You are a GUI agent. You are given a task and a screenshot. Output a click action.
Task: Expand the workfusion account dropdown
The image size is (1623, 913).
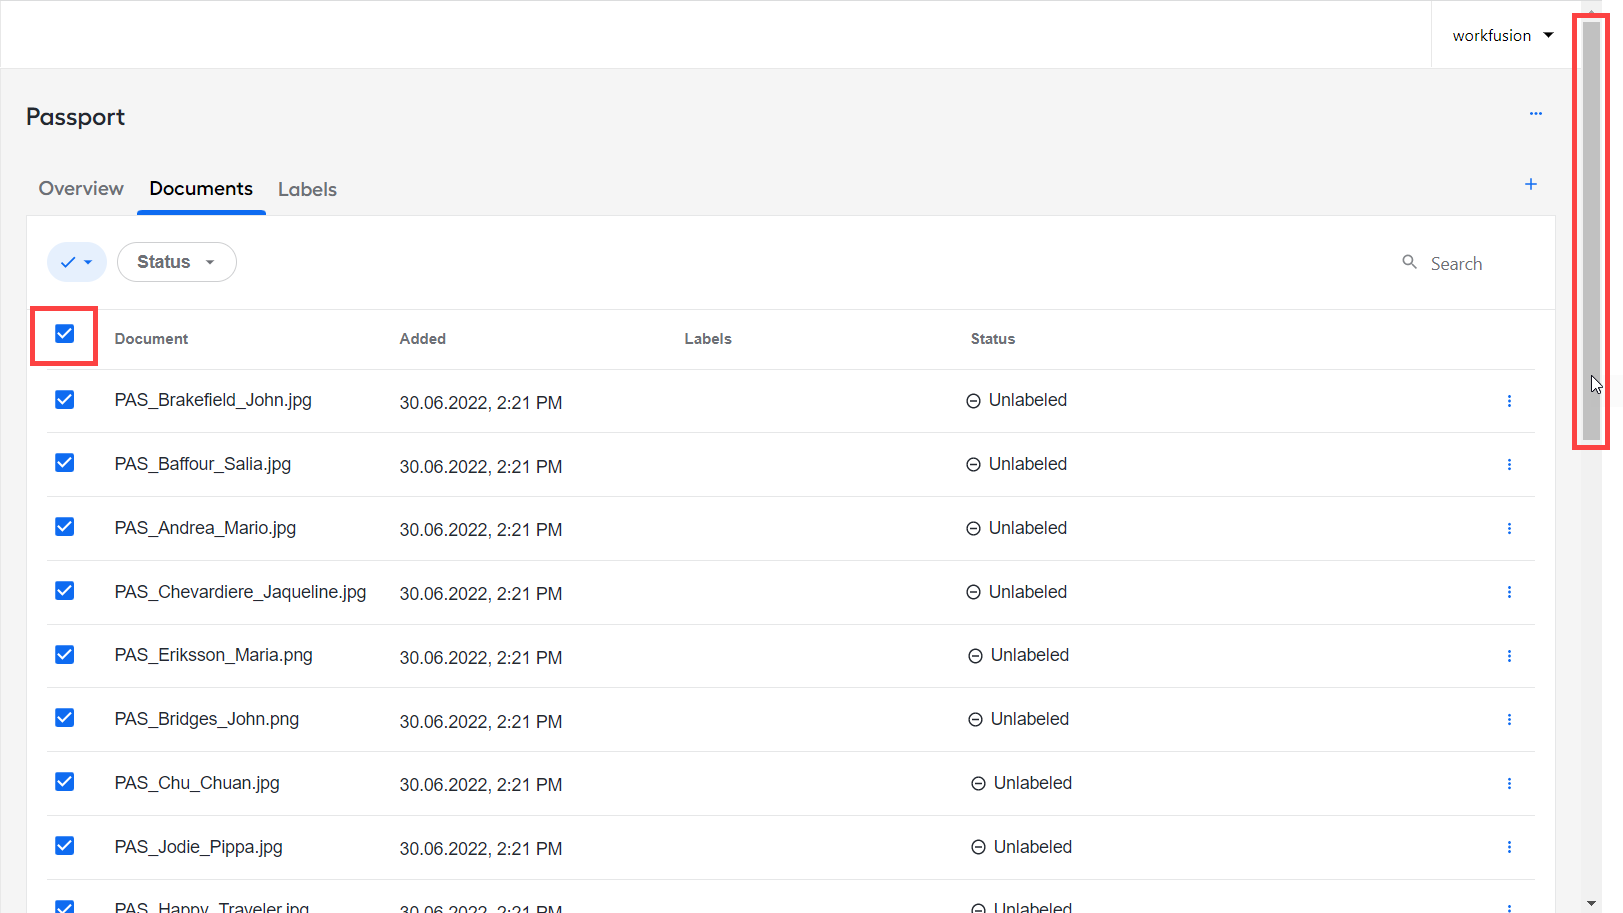pos(1502,35)
